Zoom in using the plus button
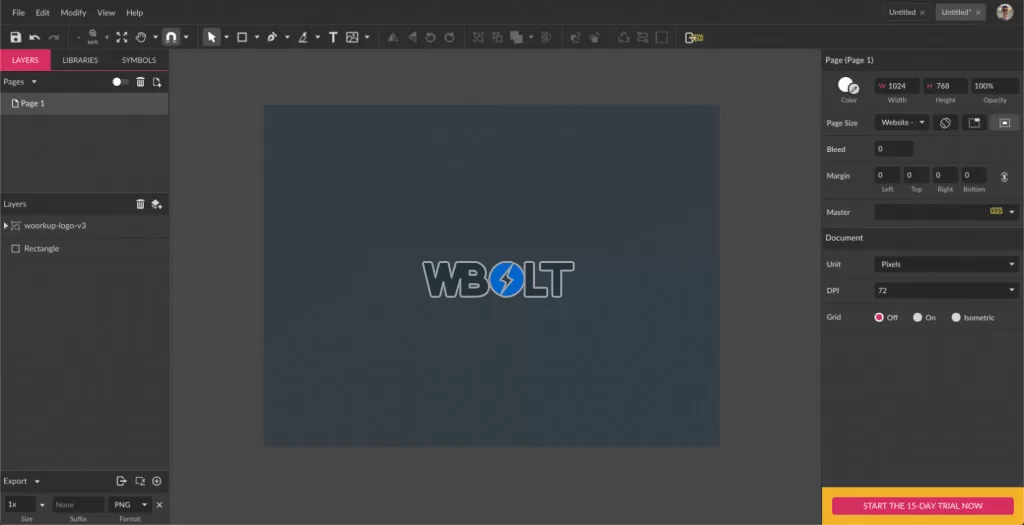The image size is (1024, 525). point(106,38)
